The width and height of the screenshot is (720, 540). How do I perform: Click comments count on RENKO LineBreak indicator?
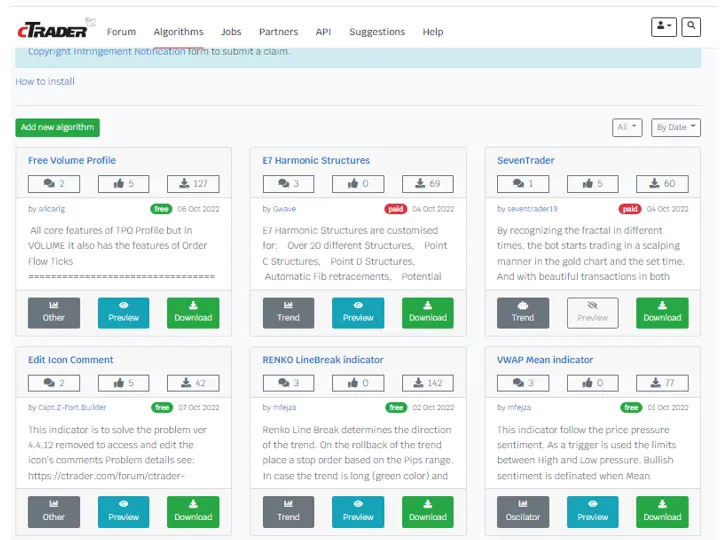(x=288, y=383)
